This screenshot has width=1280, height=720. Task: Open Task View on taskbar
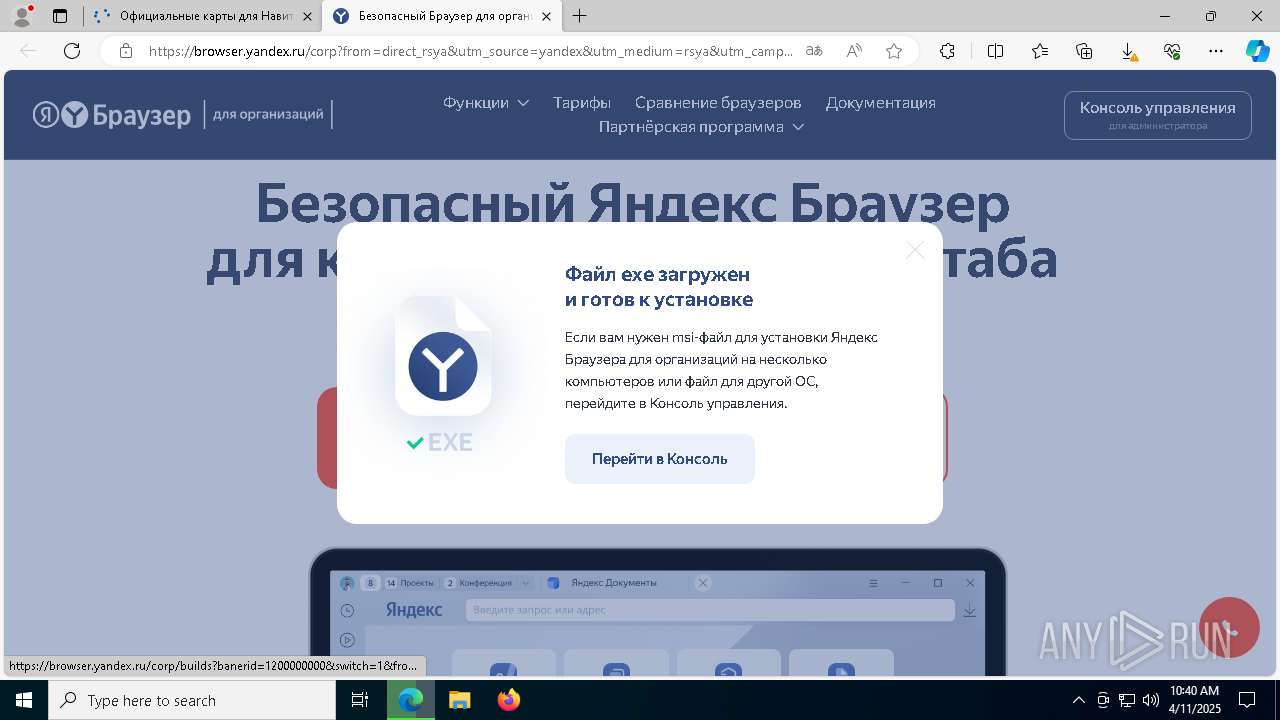coord(360,700)
